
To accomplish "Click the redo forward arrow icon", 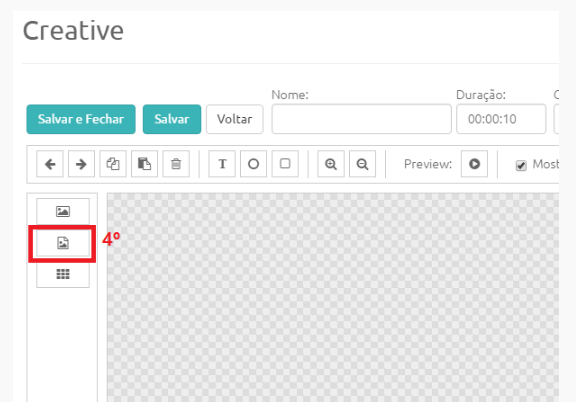I will (x=81, y=164).
